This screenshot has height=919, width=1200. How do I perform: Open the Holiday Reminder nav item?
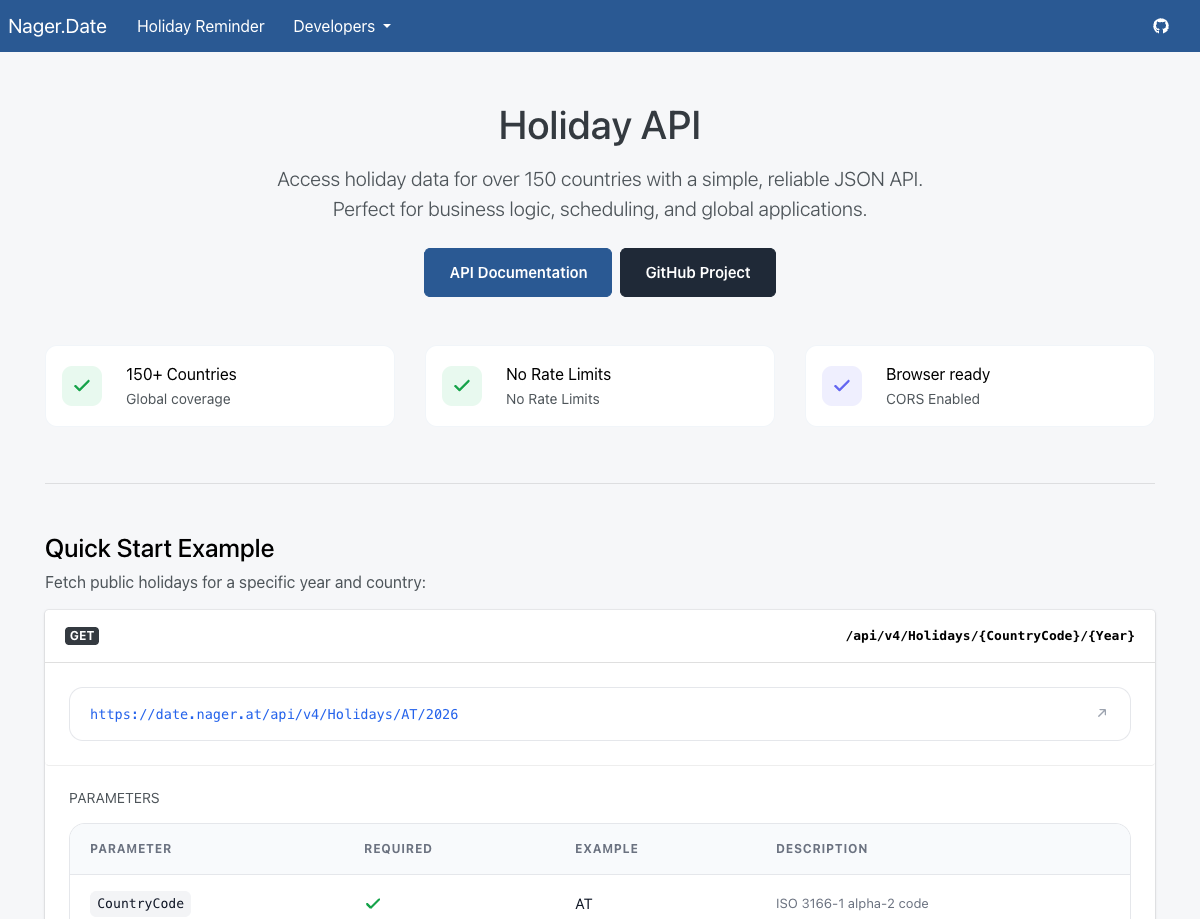(201, 26)
